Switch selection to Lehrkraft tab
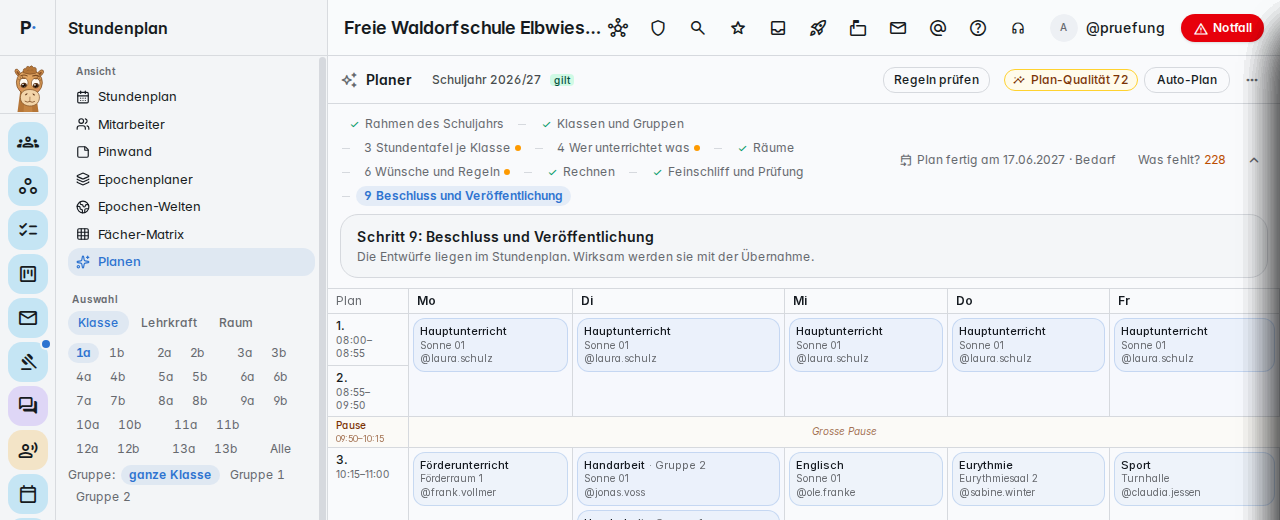This screenshot has height=520, width=1280. coord(169,323)
